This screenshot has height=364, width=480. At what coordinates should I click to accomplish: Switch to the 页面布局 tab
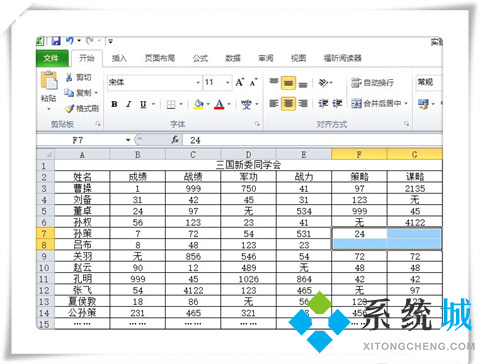tap(160, 58)
